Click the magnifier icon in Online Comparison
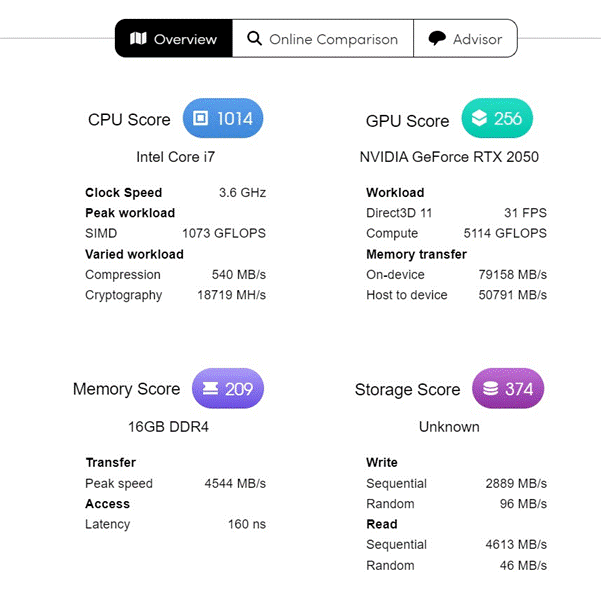The height and width of the screenshot is (600, 601). 255,39
